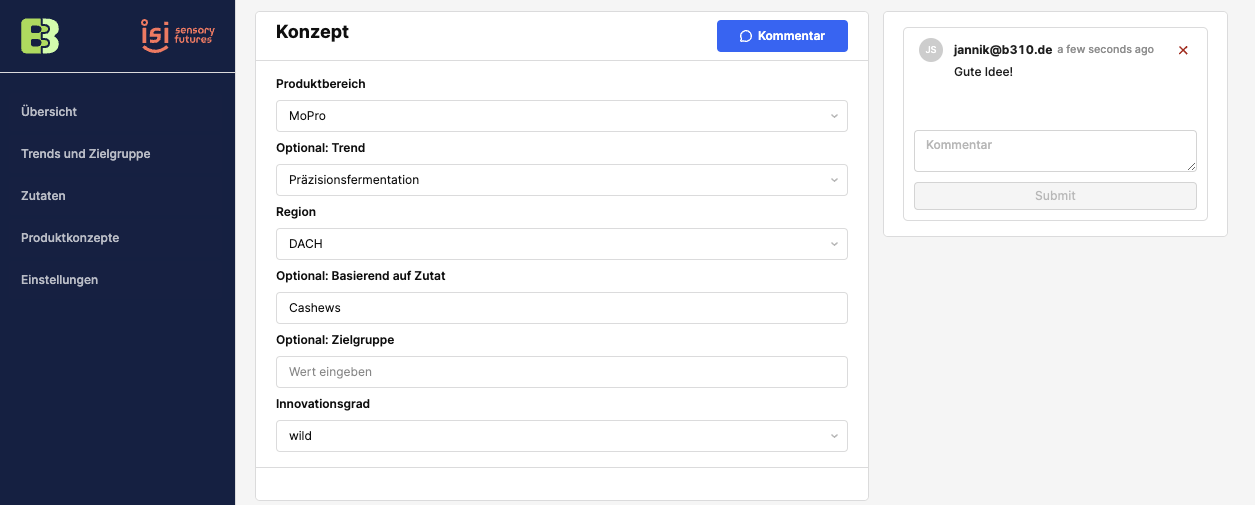Click the JS user avatar in comment
The image size is (1255, 505).
(x=931, y=50)
